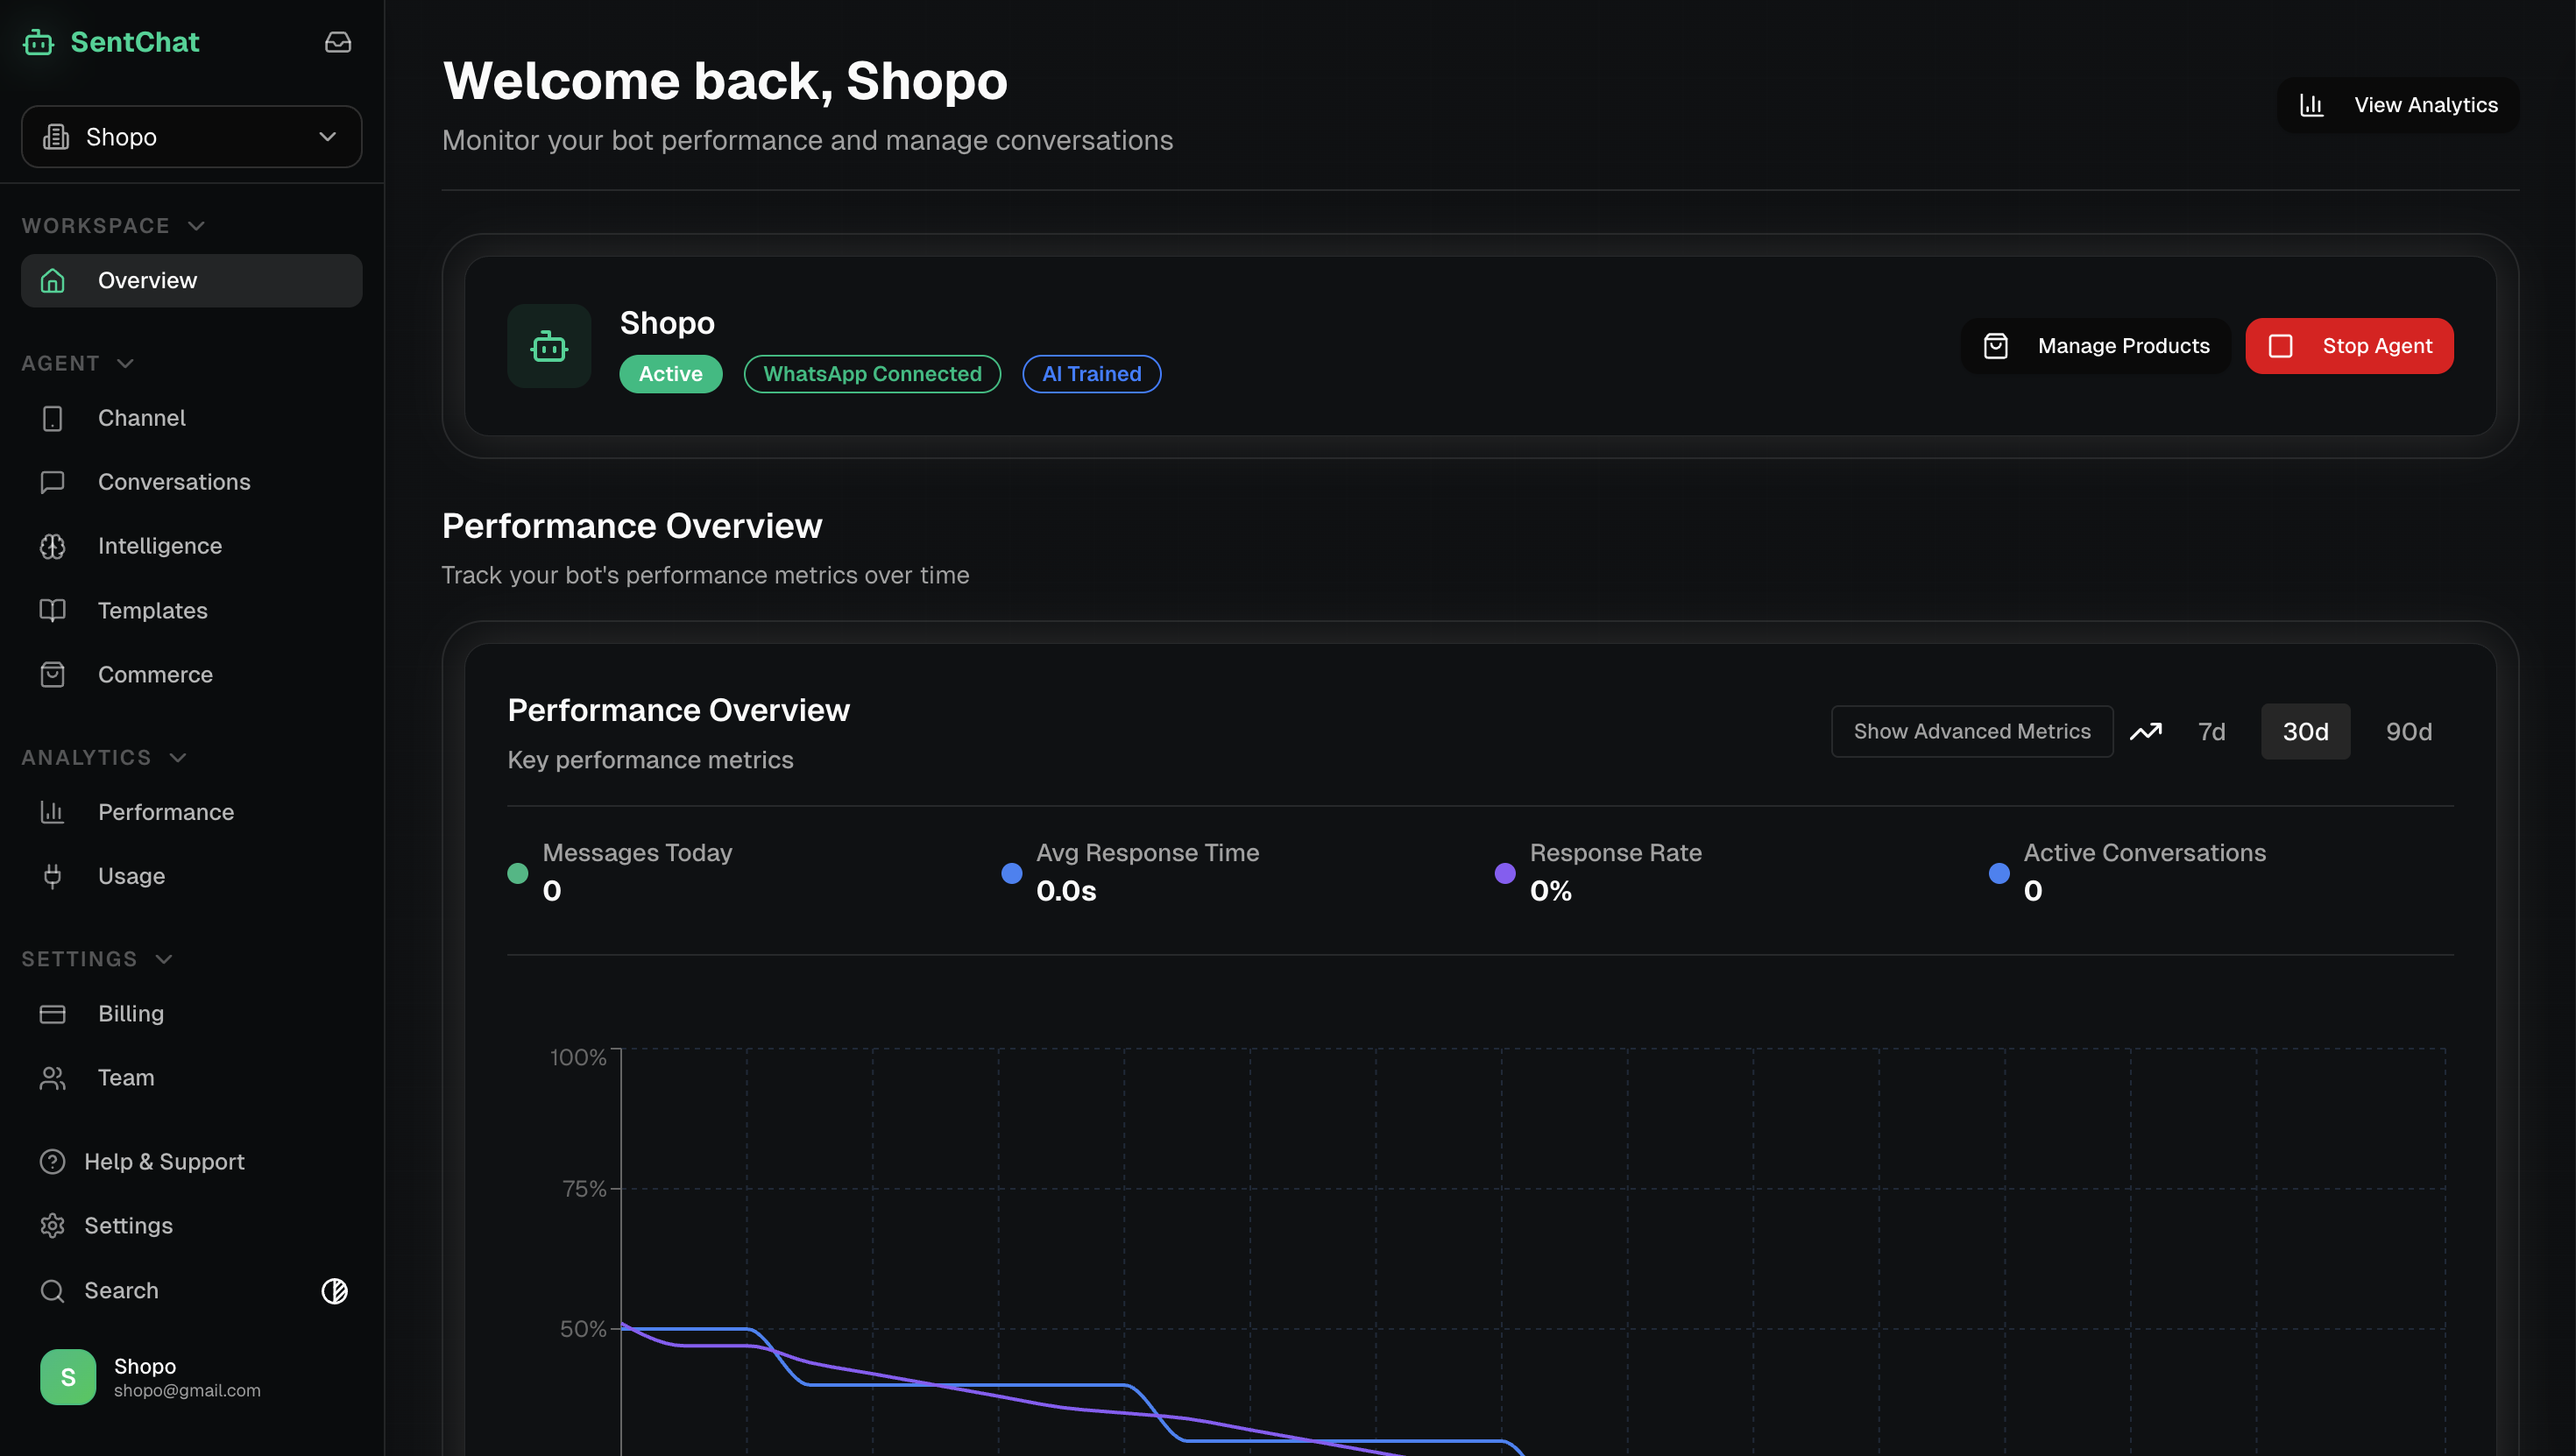Select the Channel icon in the sidebar
The image size is (2576, 1456).
[x=53, y=418]
